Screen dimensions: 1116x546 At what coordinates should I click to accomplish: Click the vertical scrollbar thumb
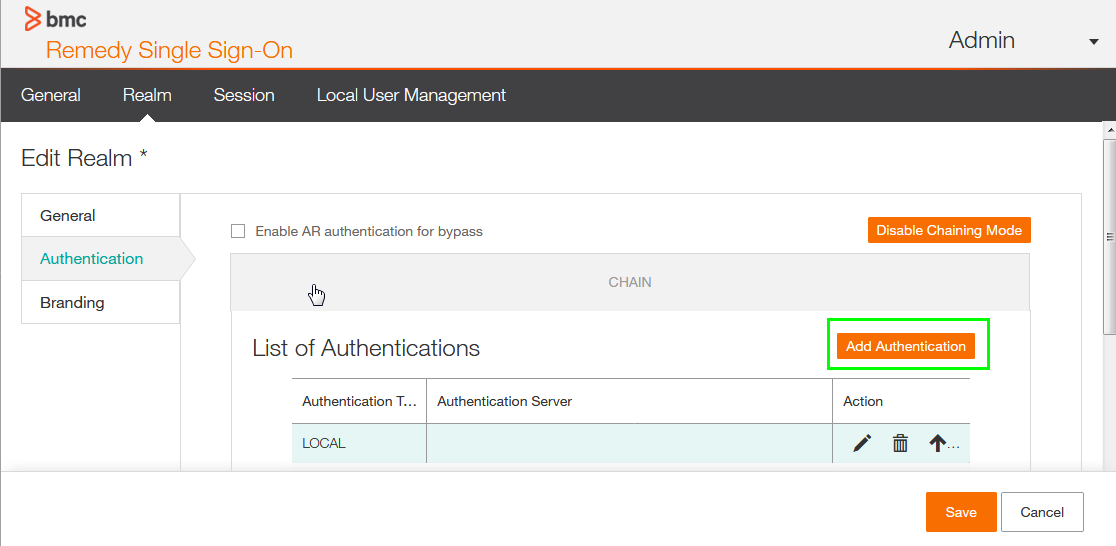(1109, 236)
